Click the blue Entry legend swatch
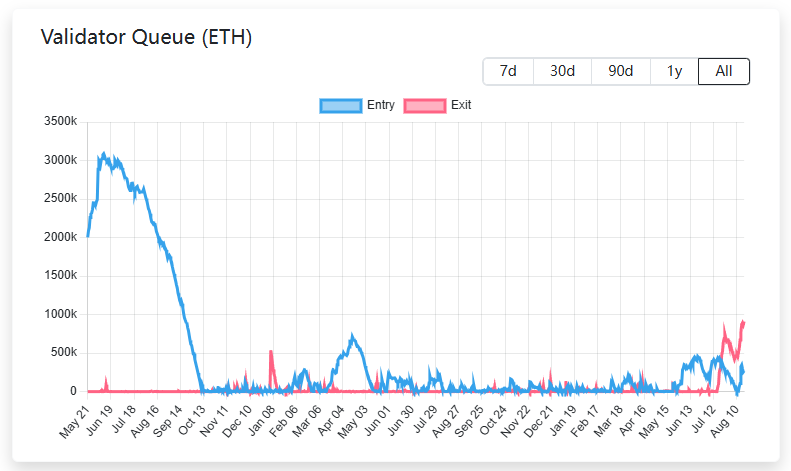This screenshot has height=471, width=791. (340, 105)
